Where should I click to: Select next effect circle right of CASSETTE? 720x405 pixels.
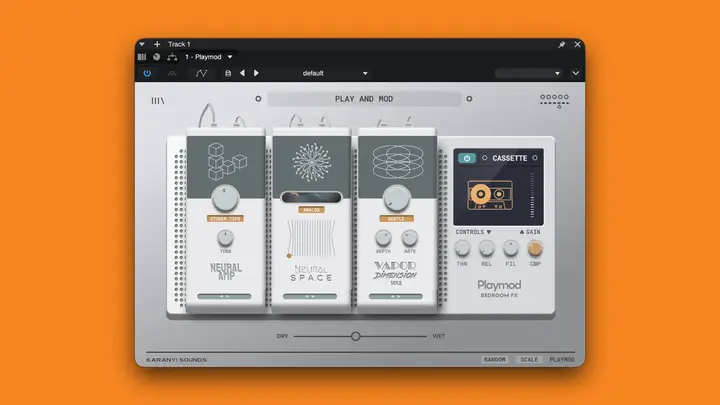(535, 158)
